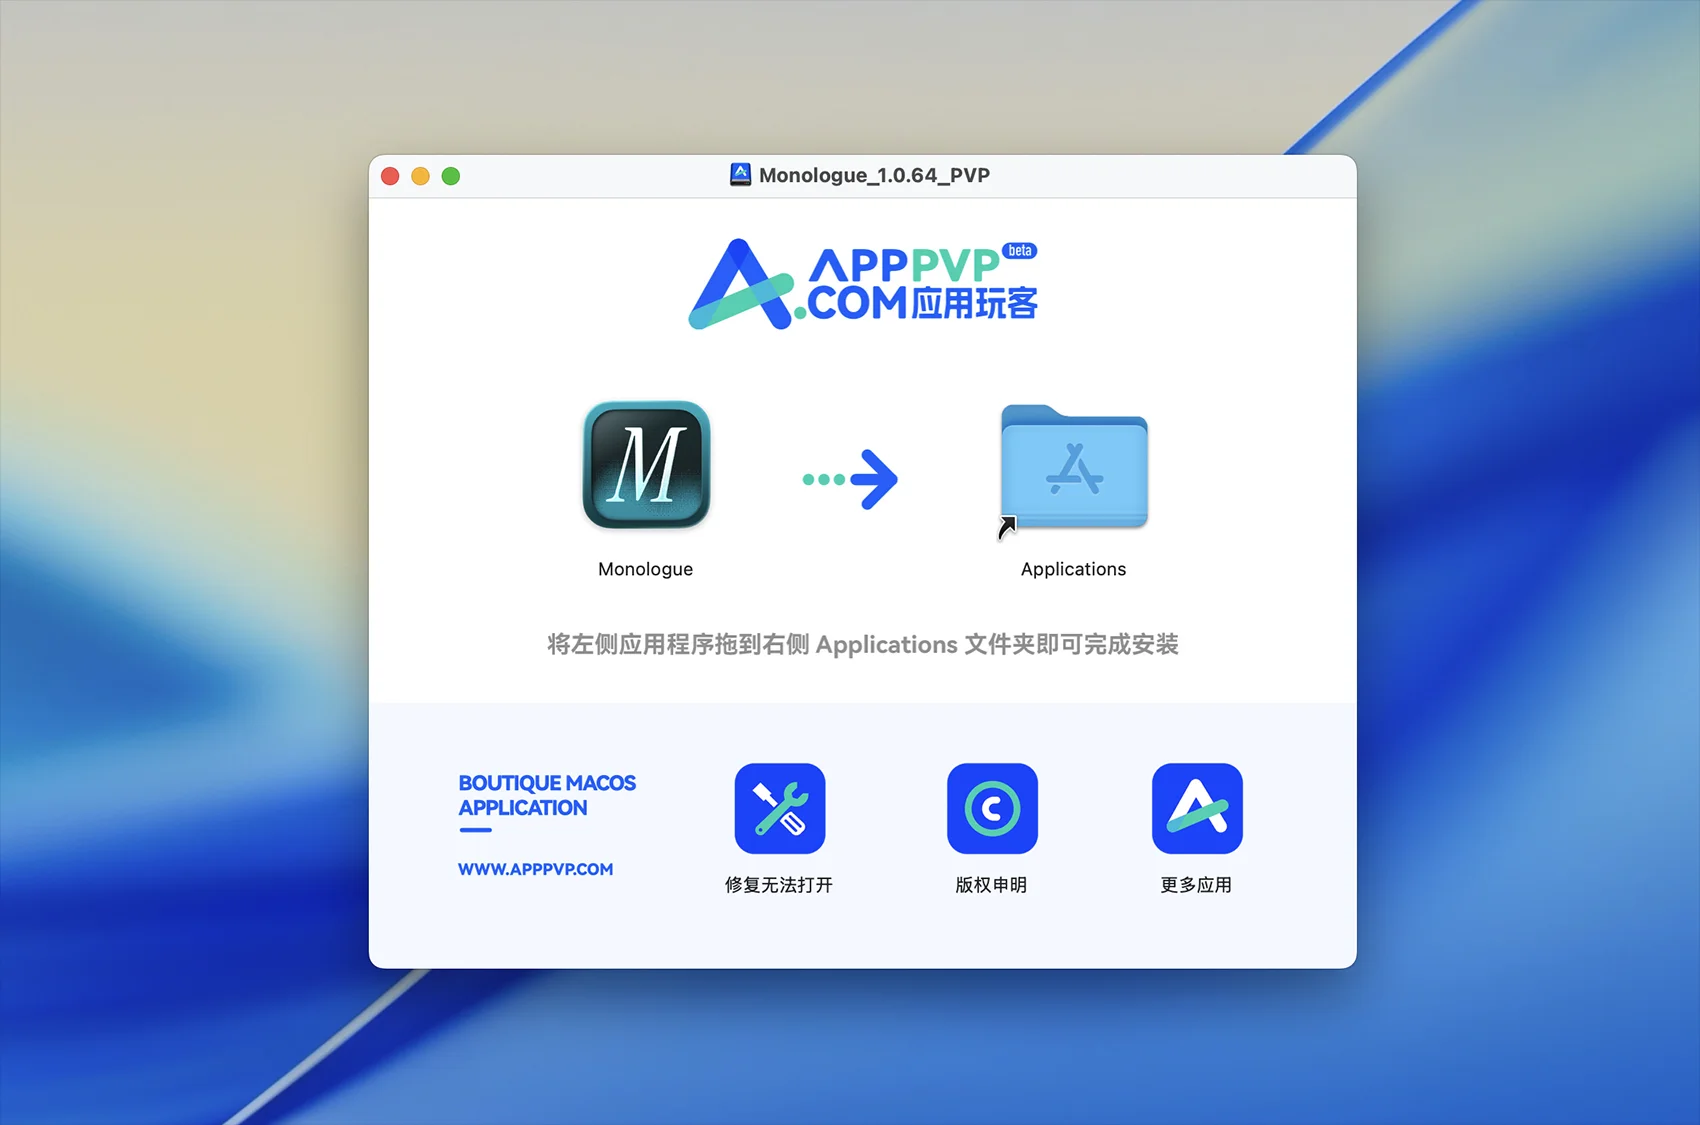Screen dimensions: 1700x1125
Task: Select the Monologue app icon
Action: click(x=646, y=465)
